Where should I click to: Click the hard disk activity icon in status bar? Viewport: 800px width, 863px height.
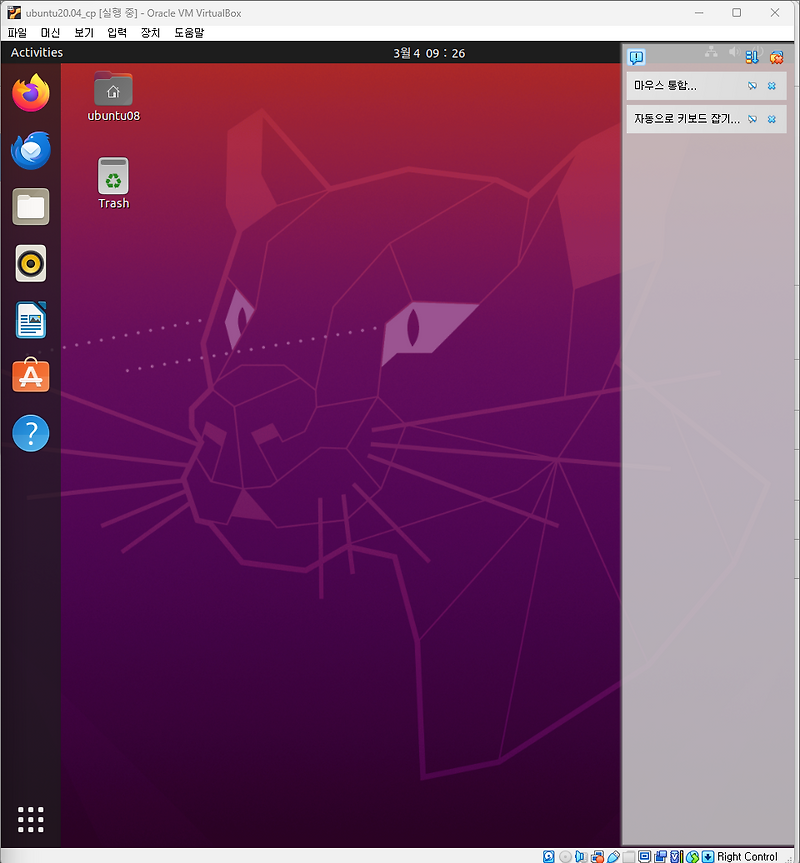tap(548, 856)
